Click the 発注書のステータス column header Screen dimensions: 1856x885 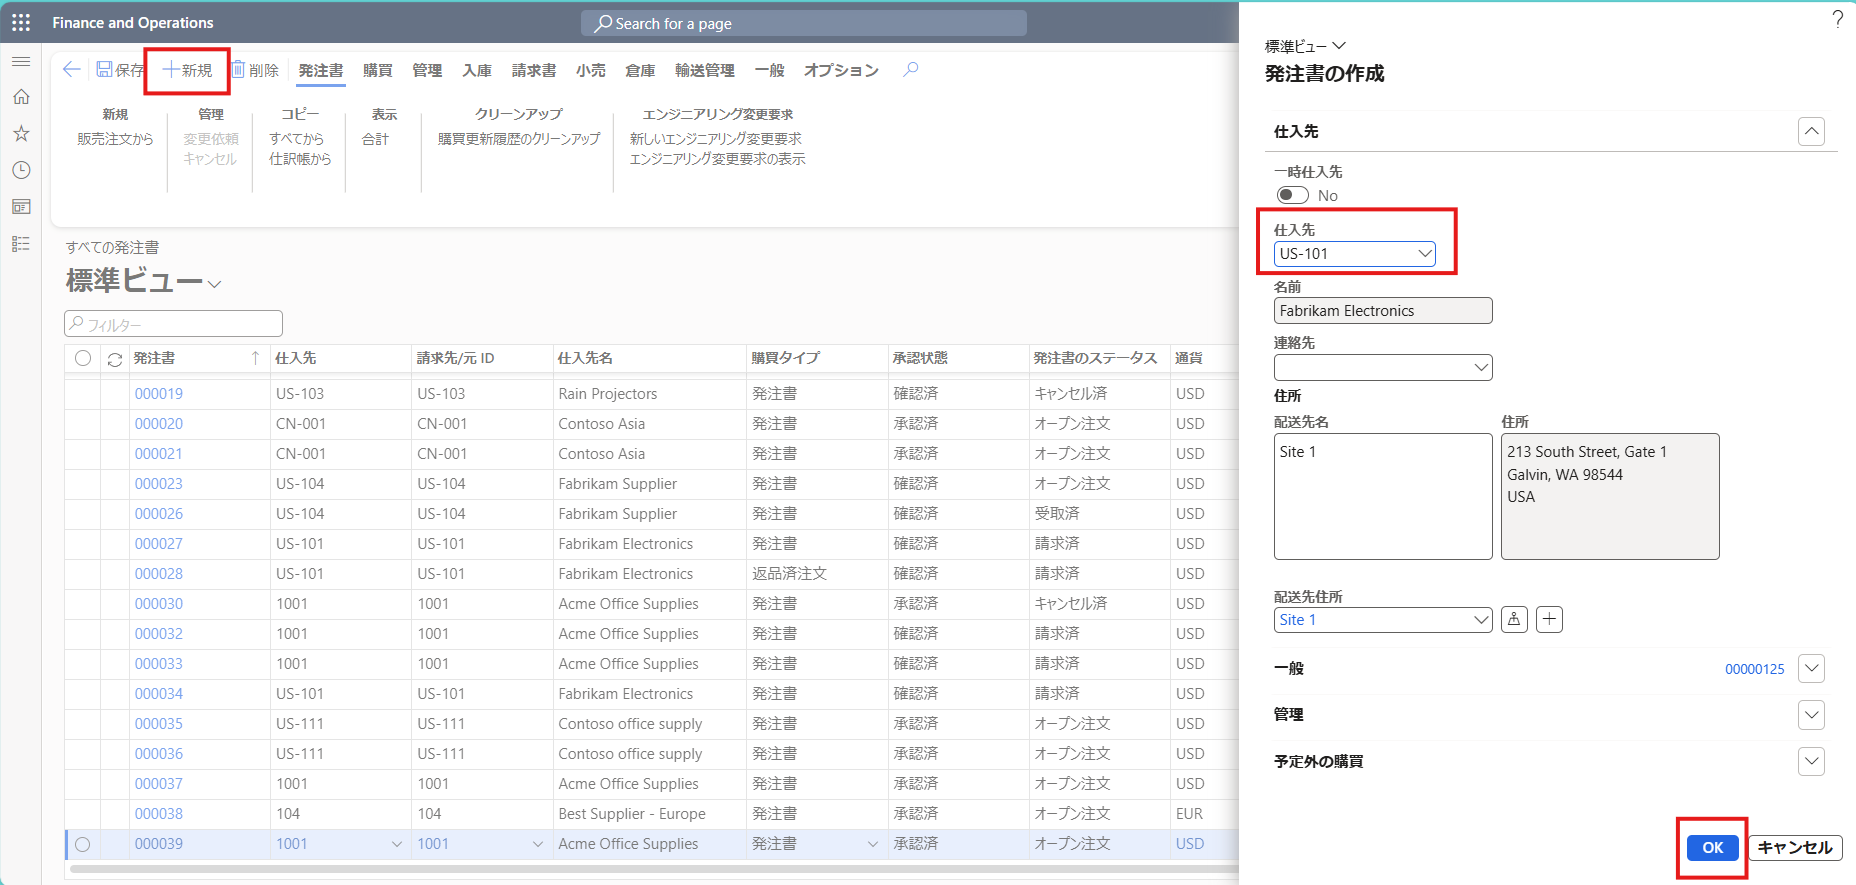[x=1095, y=358]
